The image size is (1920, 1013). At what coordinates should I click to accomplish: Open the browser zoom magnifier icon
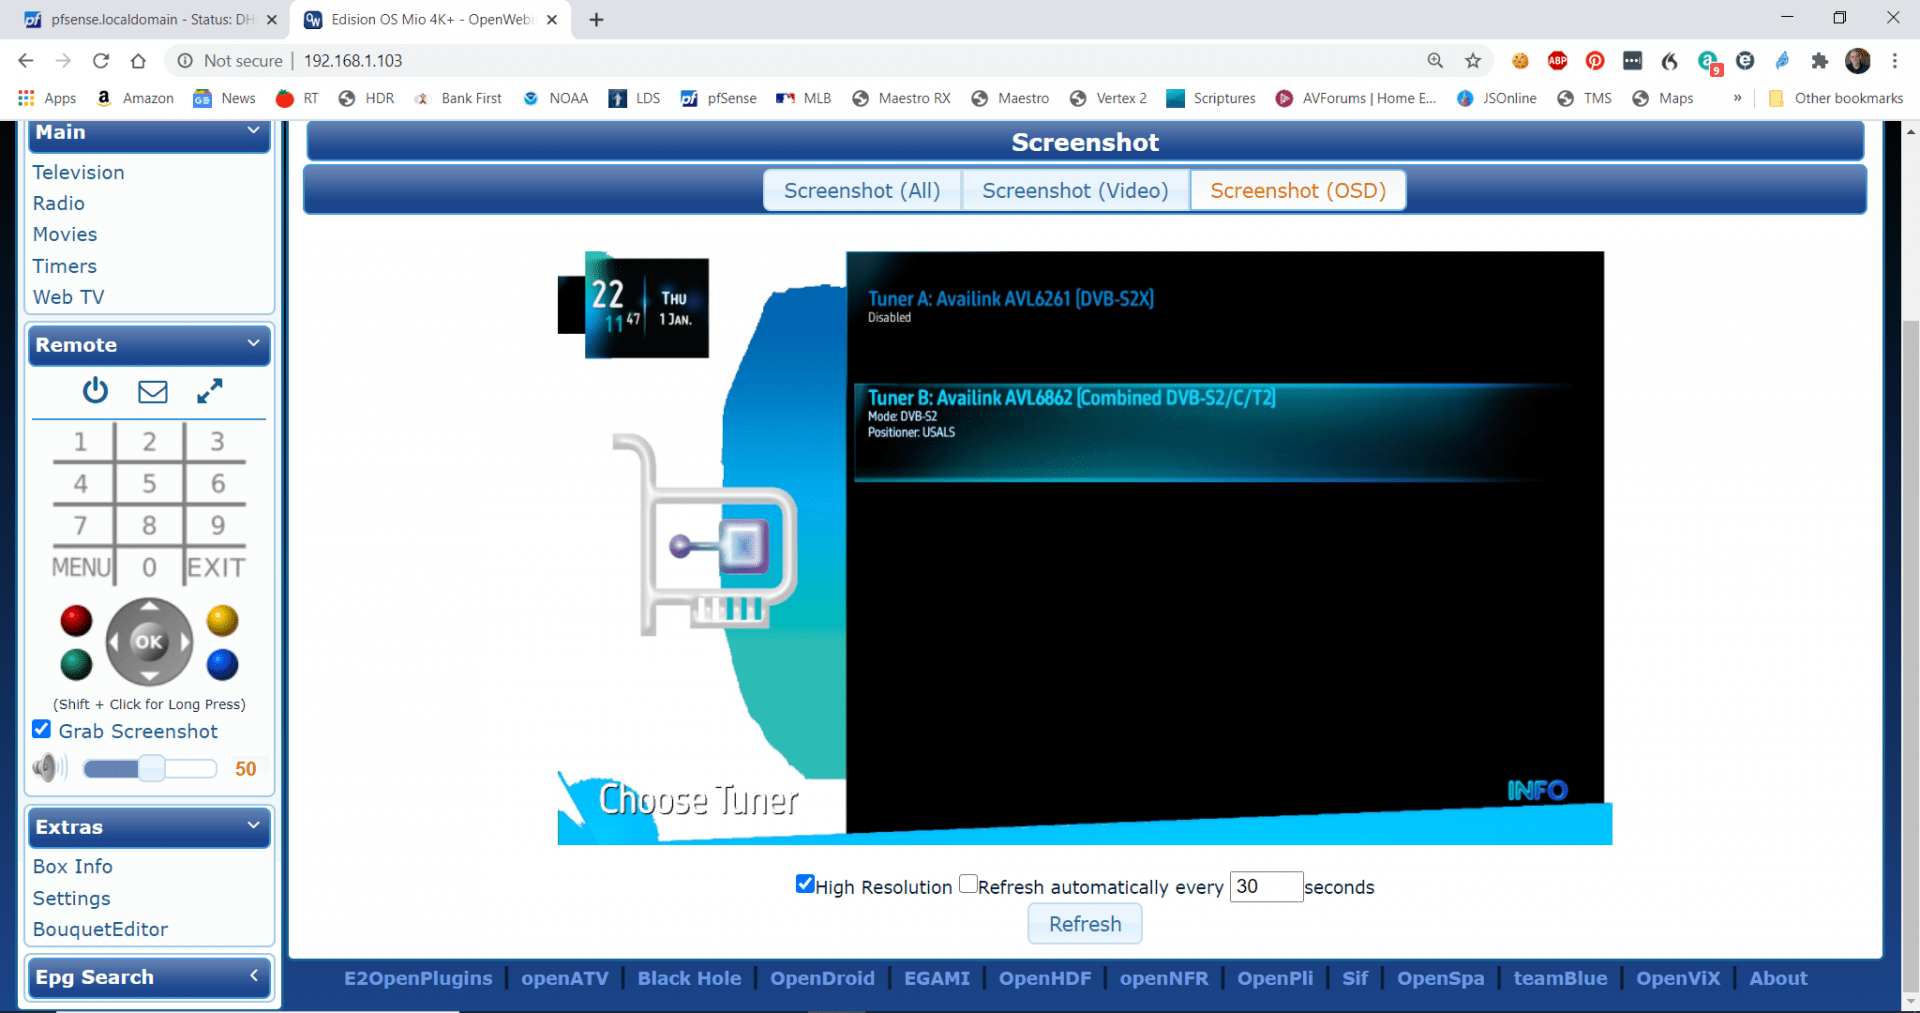(1435, 61)
